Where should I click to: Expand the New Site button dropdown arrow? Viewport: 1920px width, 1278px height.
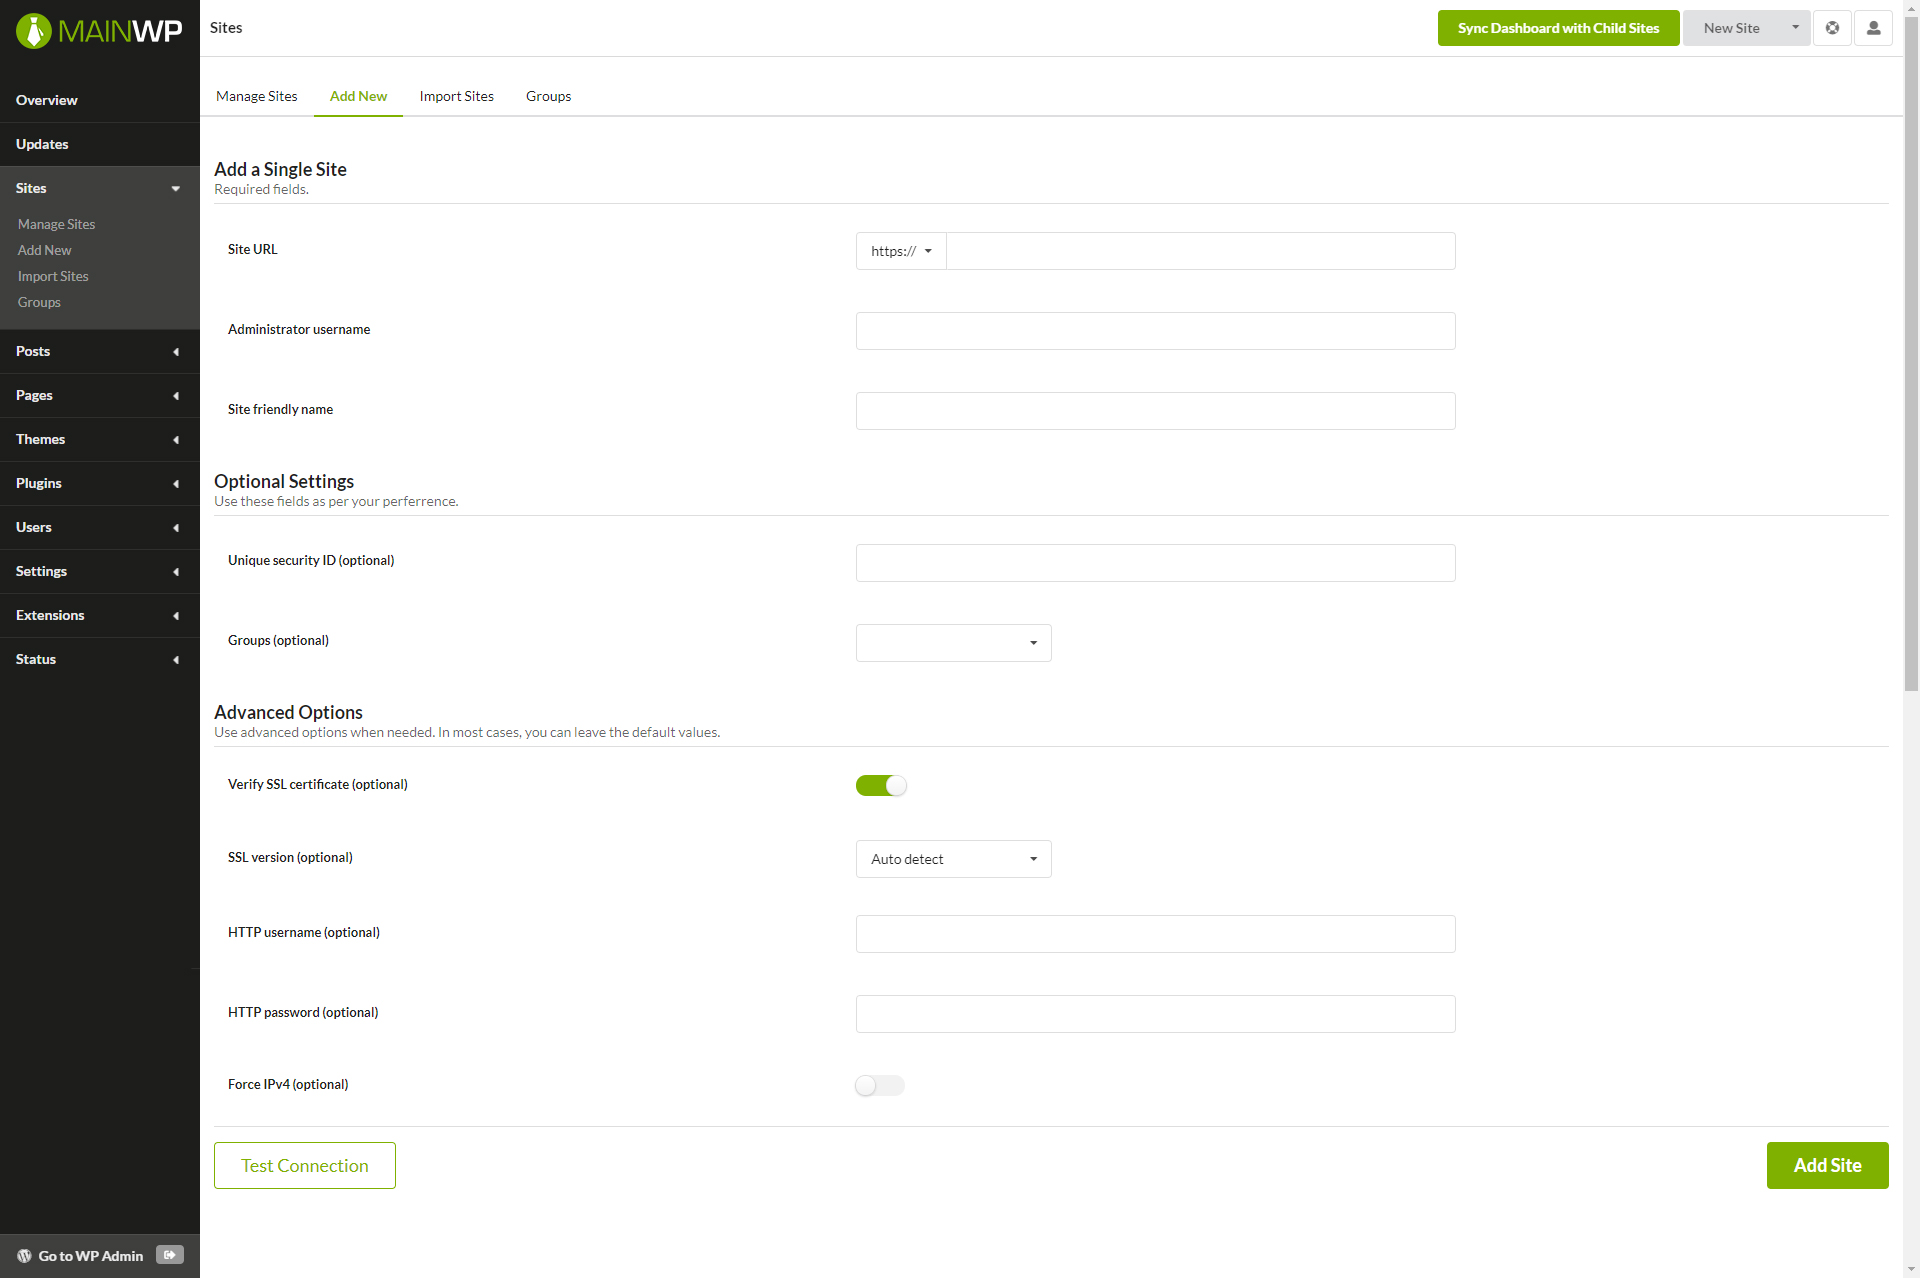coord(1795,28)
